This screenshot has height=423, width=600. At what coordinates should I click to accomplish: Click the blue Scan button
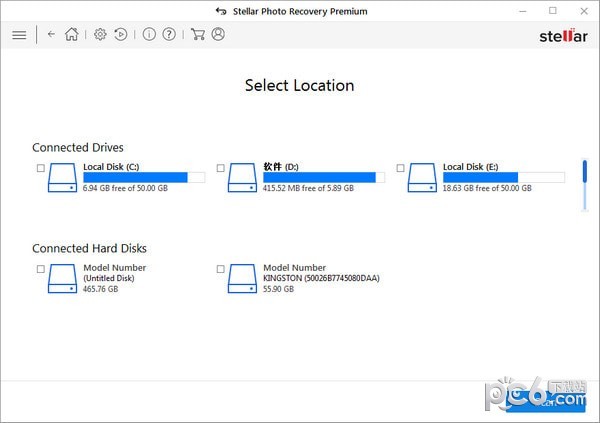pyautogui.click(x=559, y=402)
